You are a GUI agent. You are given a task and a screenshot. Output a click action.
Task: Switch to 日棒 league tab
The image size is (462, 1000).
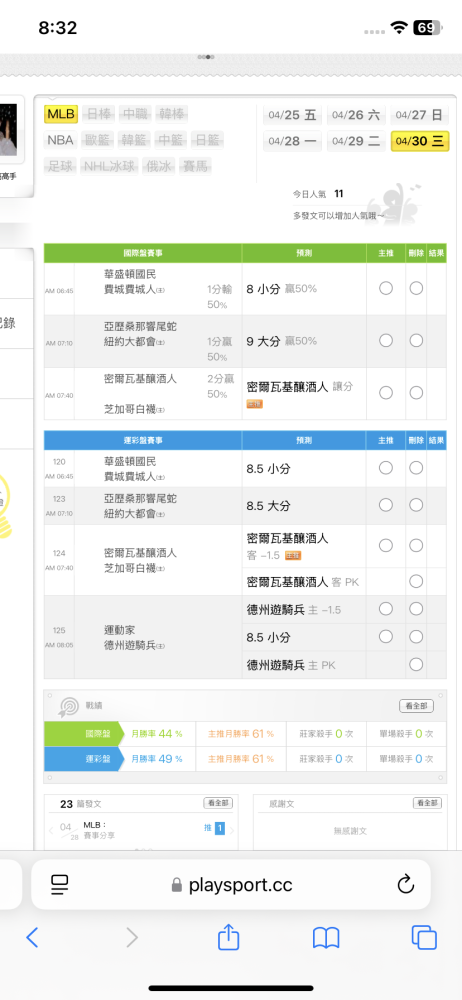pyautogui.click(x=98, y=114)
